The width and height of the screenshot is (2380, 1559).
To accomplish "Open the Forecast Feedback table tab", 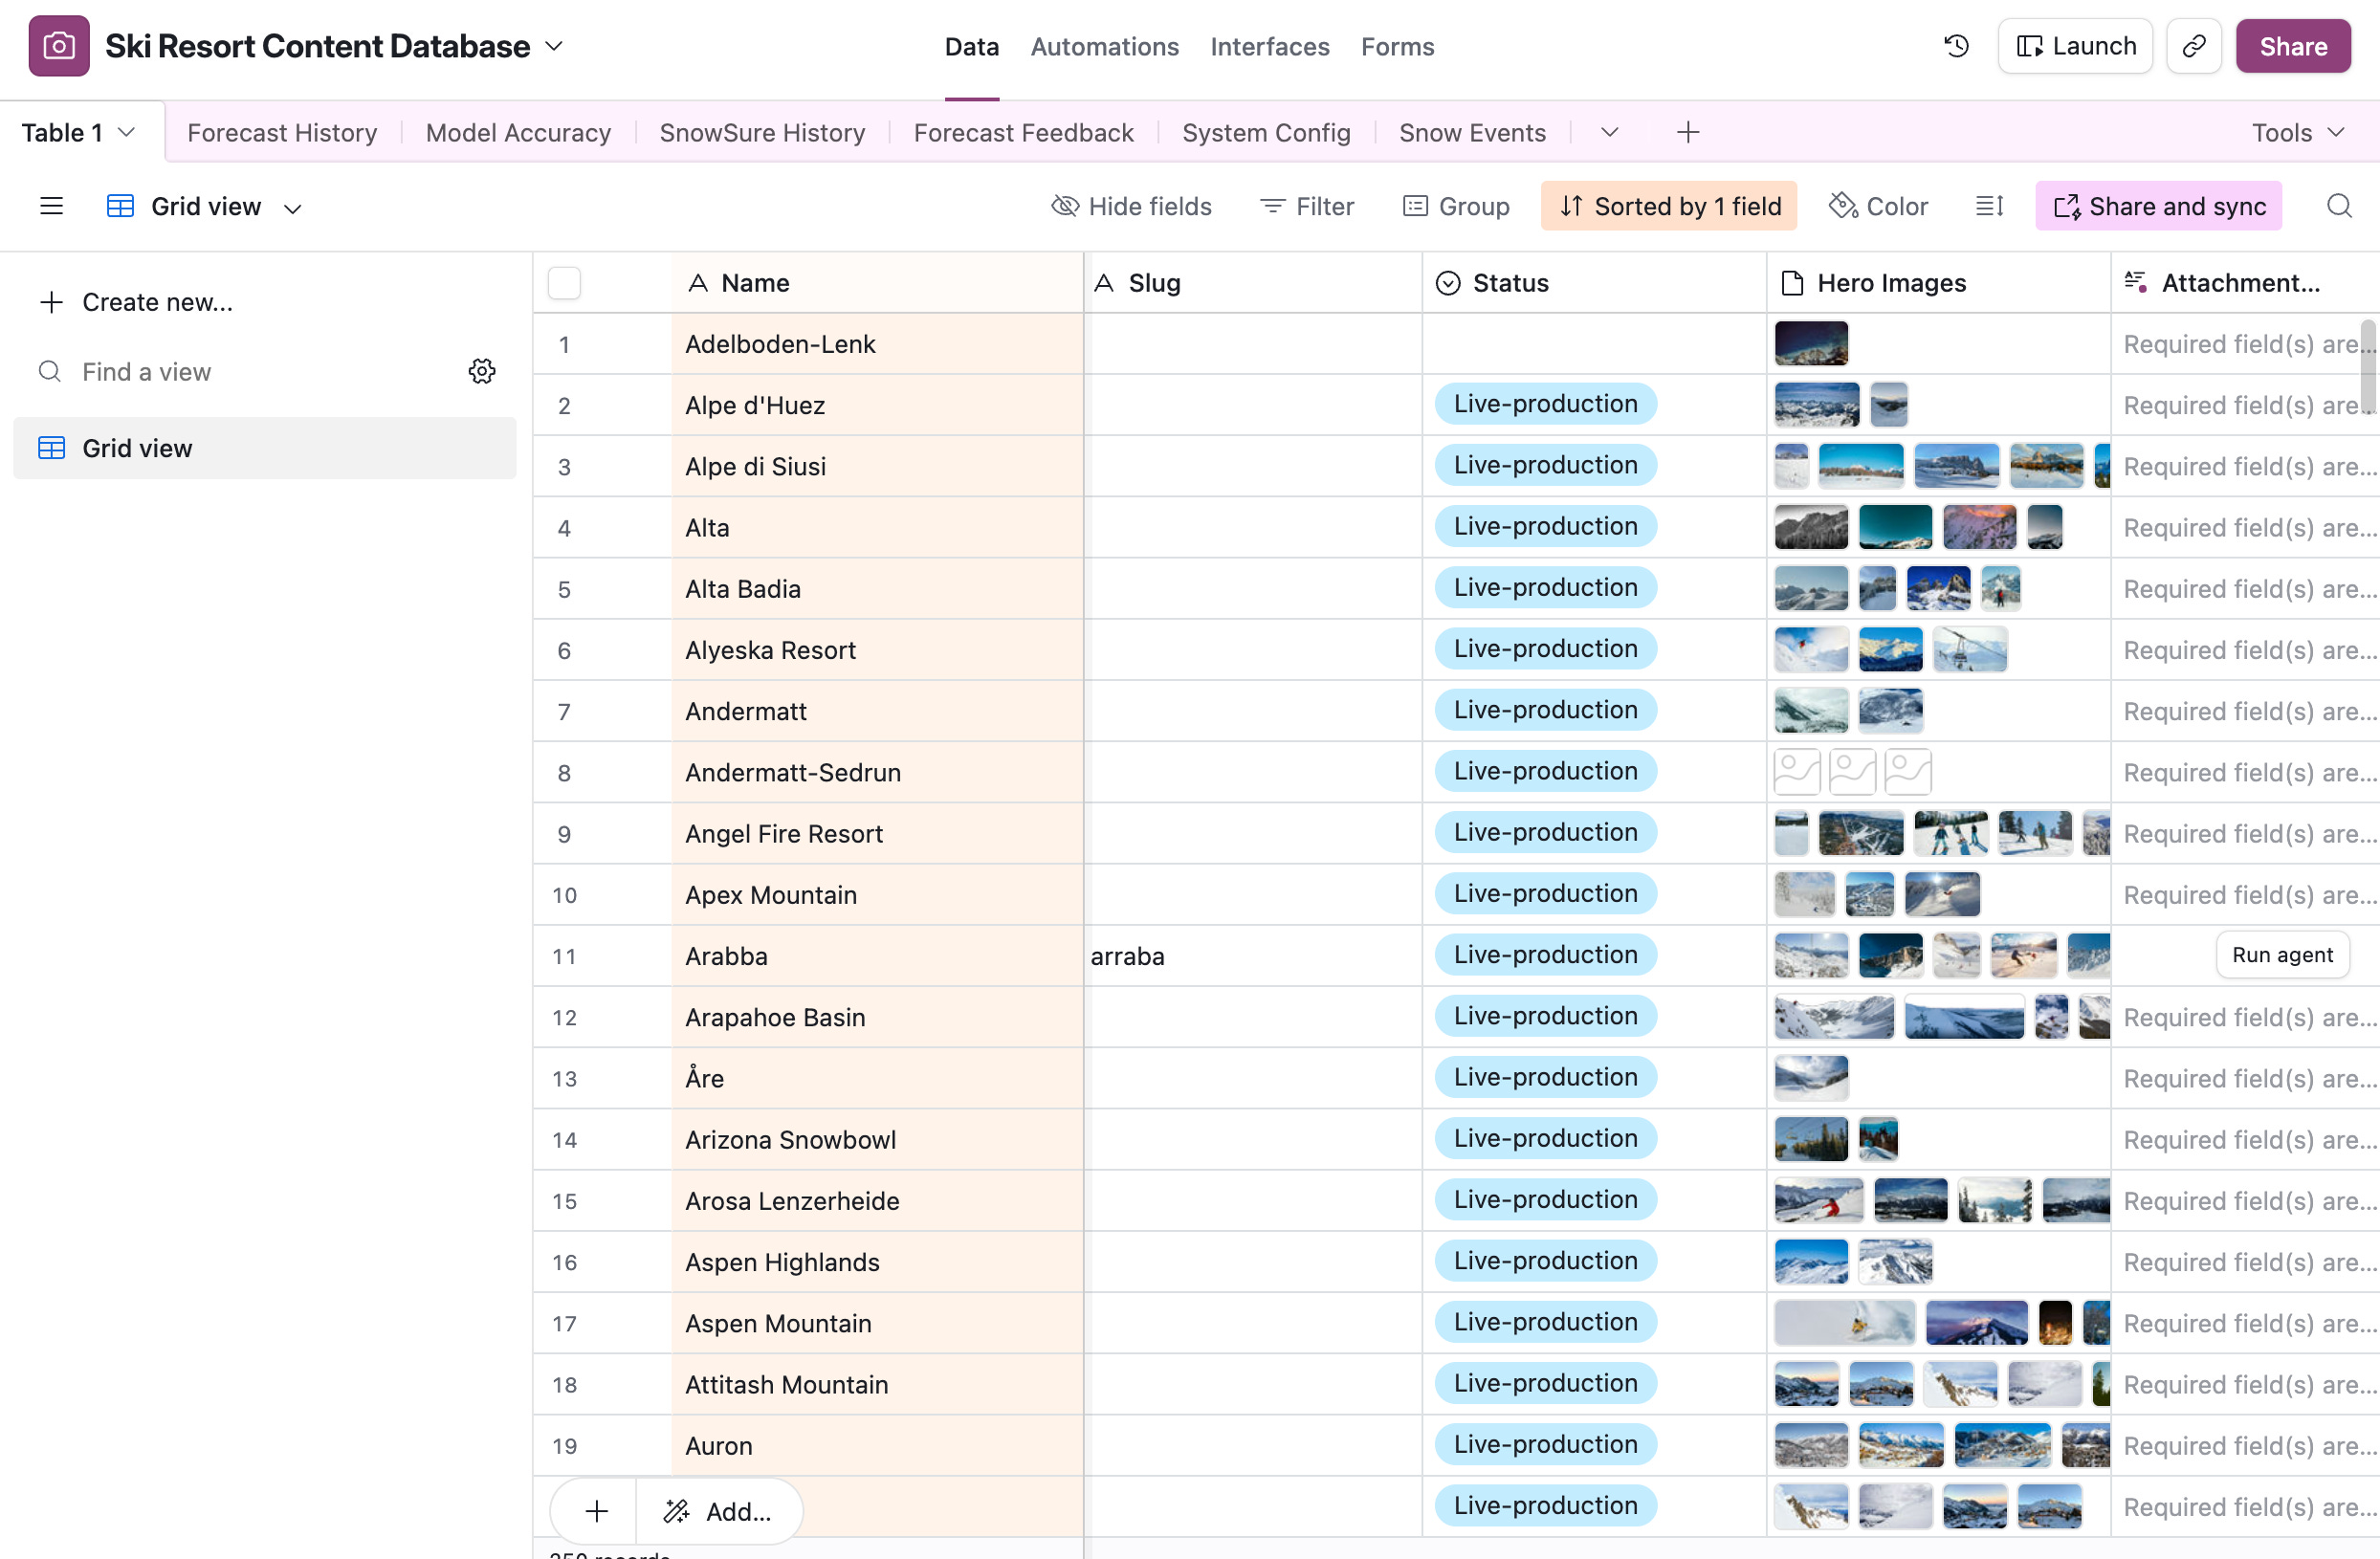I will 1023,132.
